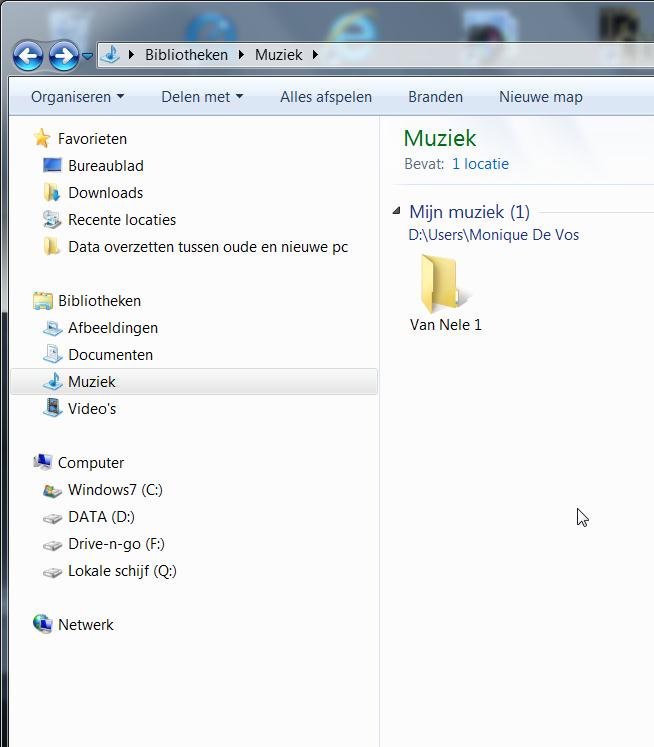Click the Video's filmstrip icon
The image size is (654, 747).
click(52, 408)
